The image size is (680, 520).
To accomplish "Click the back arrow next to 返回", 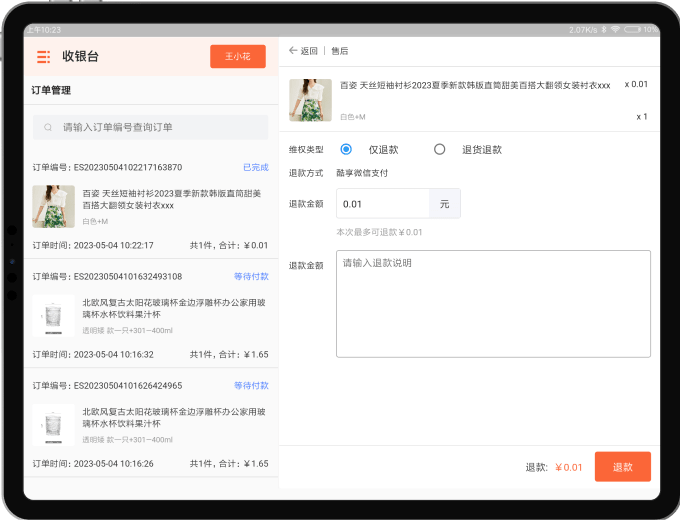I will tap(293, 51).
